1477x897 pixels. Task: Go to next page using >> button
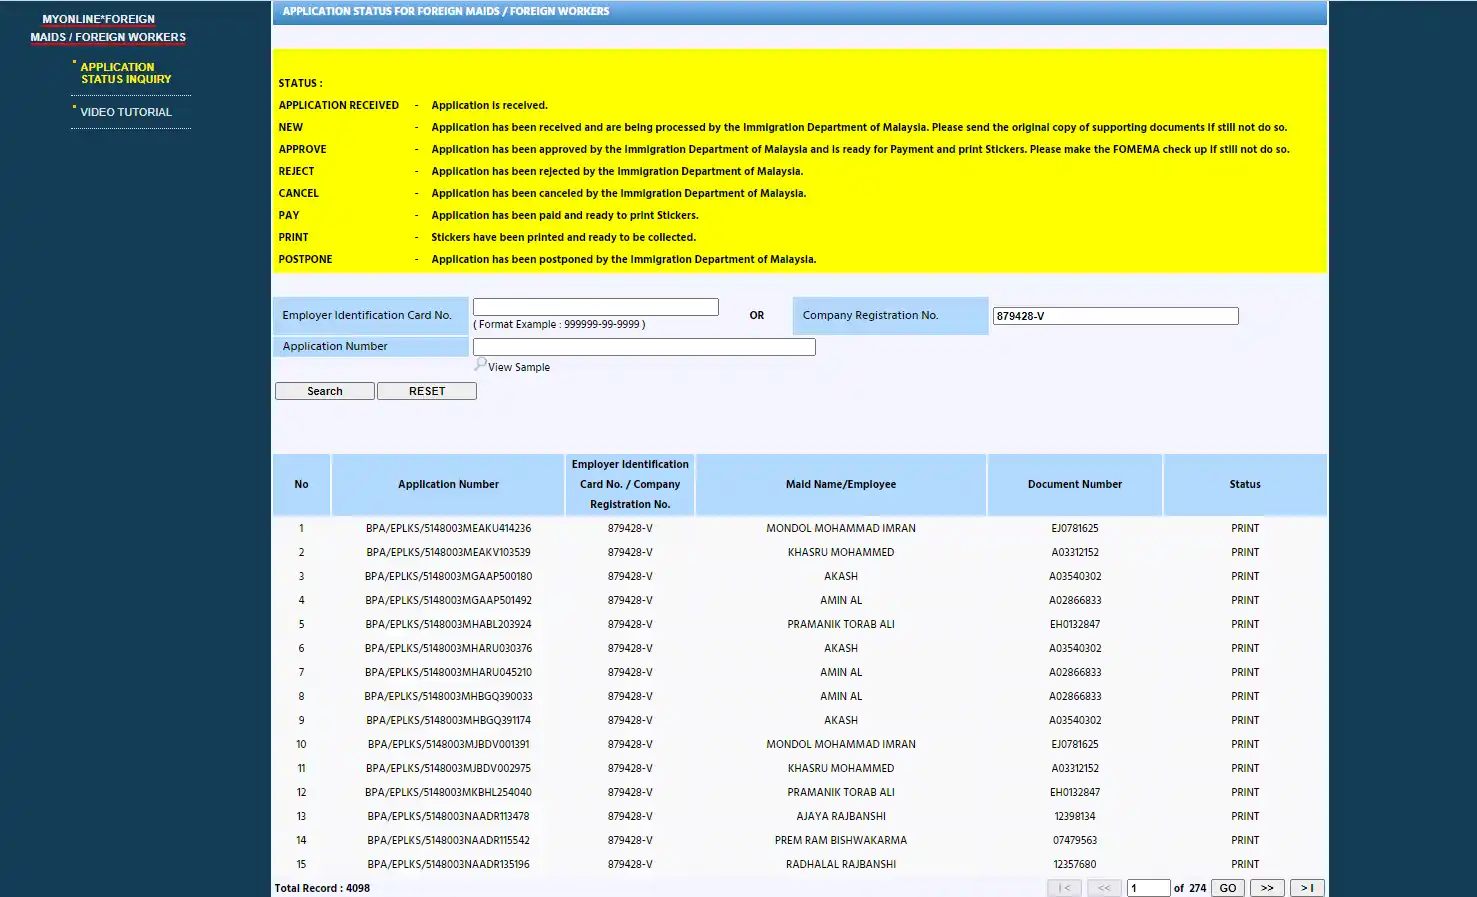[x=1267, y=888]
